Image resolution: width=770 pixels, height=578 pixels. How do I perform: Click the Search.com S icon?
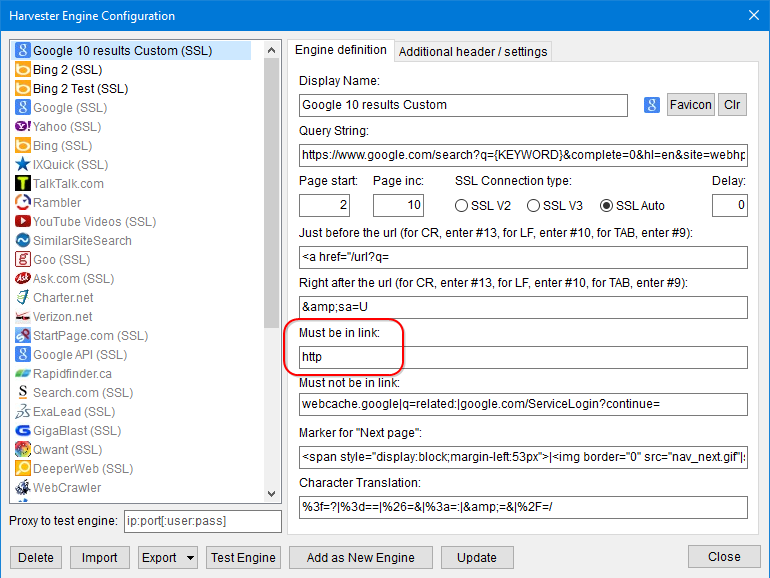pos(23,392)
